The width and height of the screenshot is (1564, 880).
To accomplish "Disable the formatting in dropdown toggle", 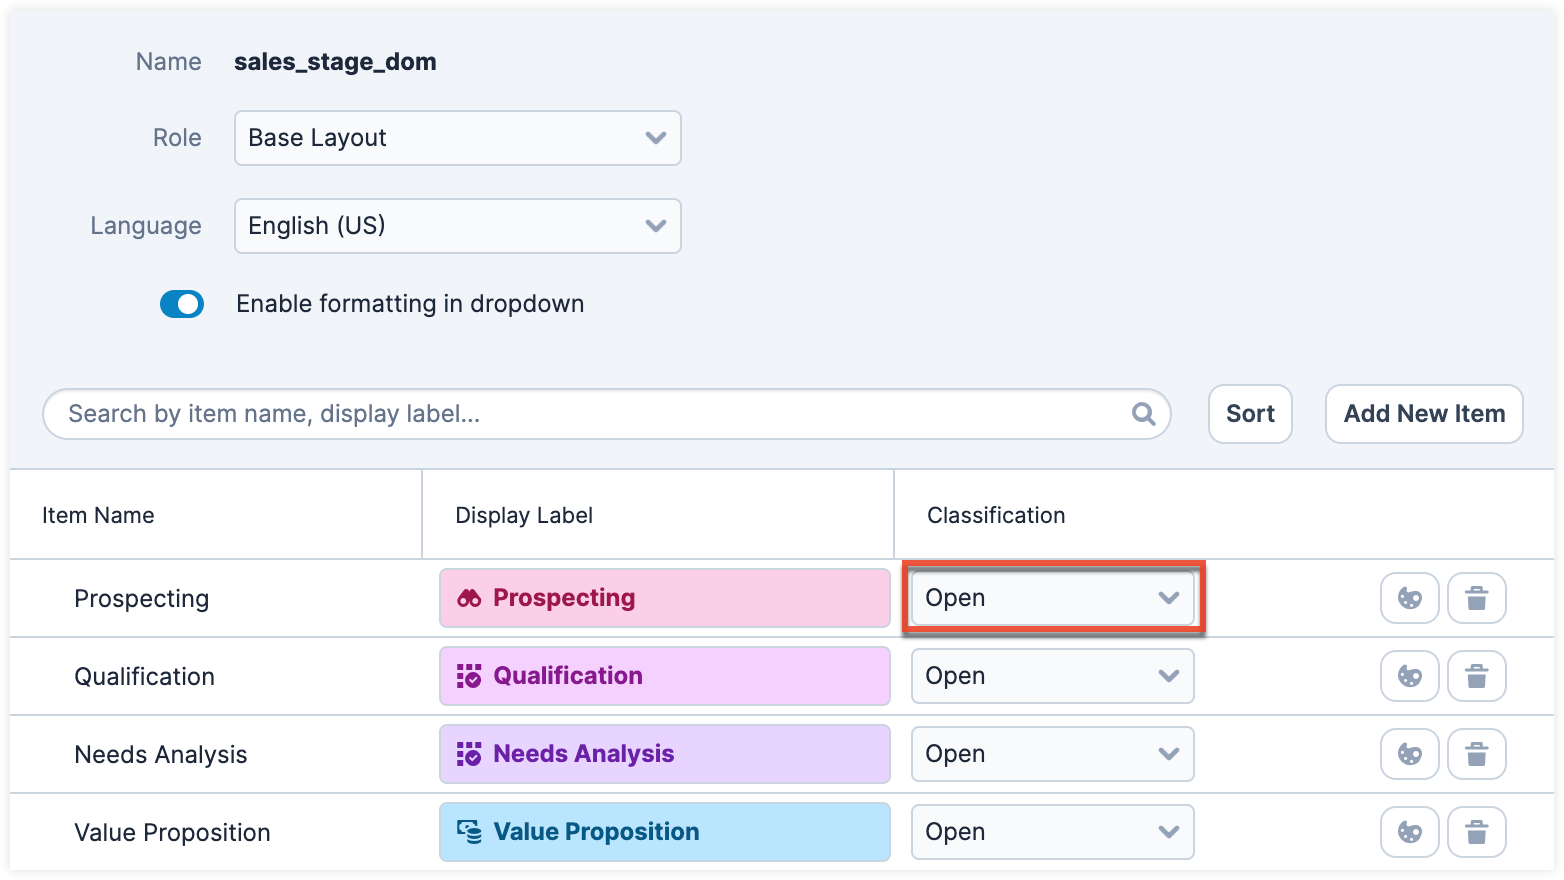I will (x=182, y=304).
